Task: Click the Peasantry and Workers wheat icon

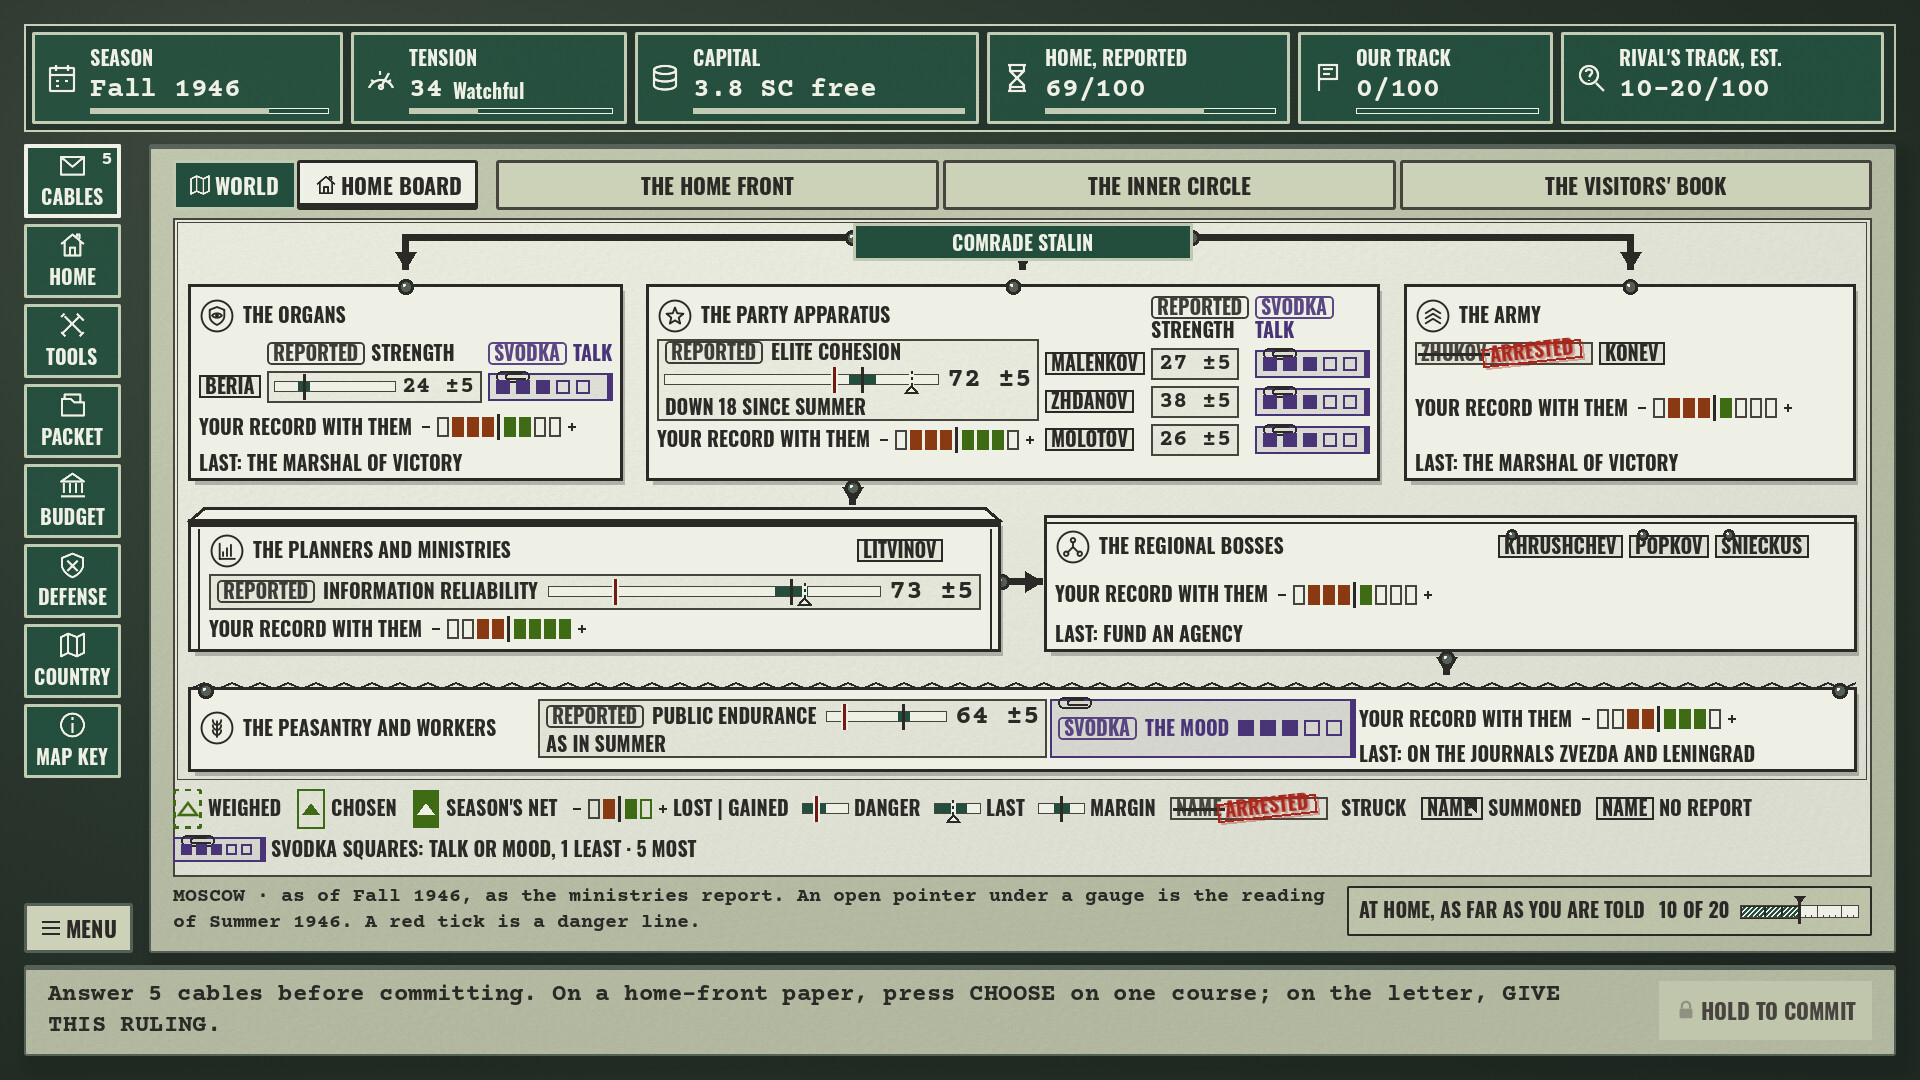Action: point(217,728)
